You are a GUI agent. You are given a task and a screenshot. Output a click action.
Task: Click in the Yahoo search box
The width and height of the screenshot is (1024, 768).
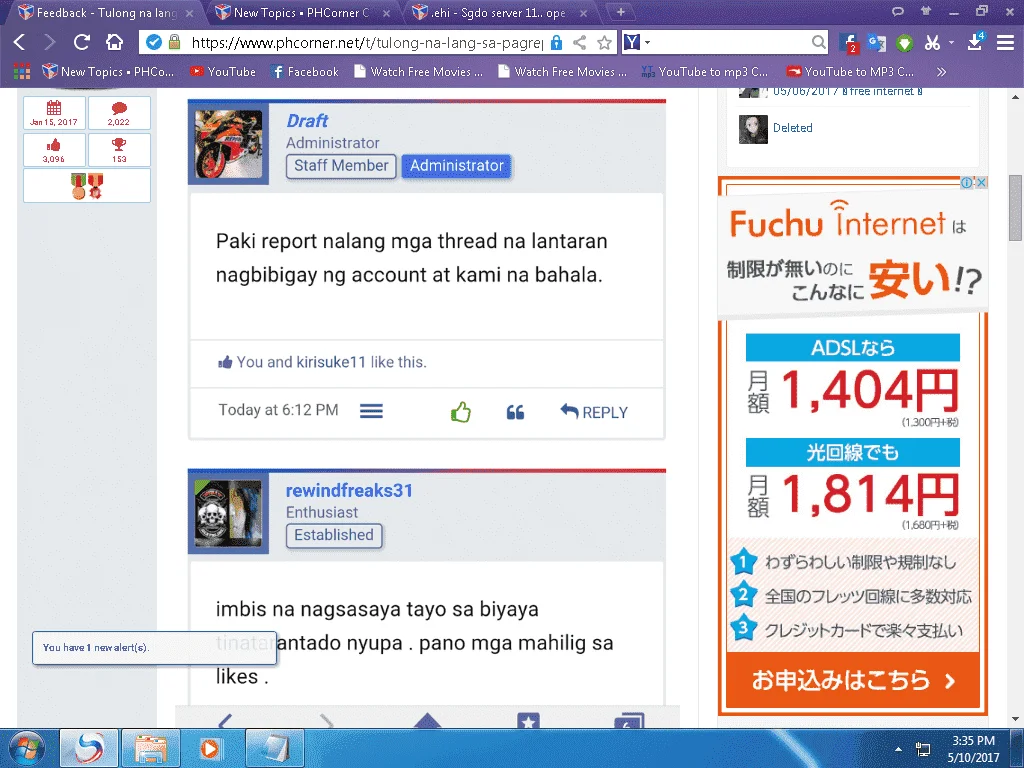pos(731,43)
